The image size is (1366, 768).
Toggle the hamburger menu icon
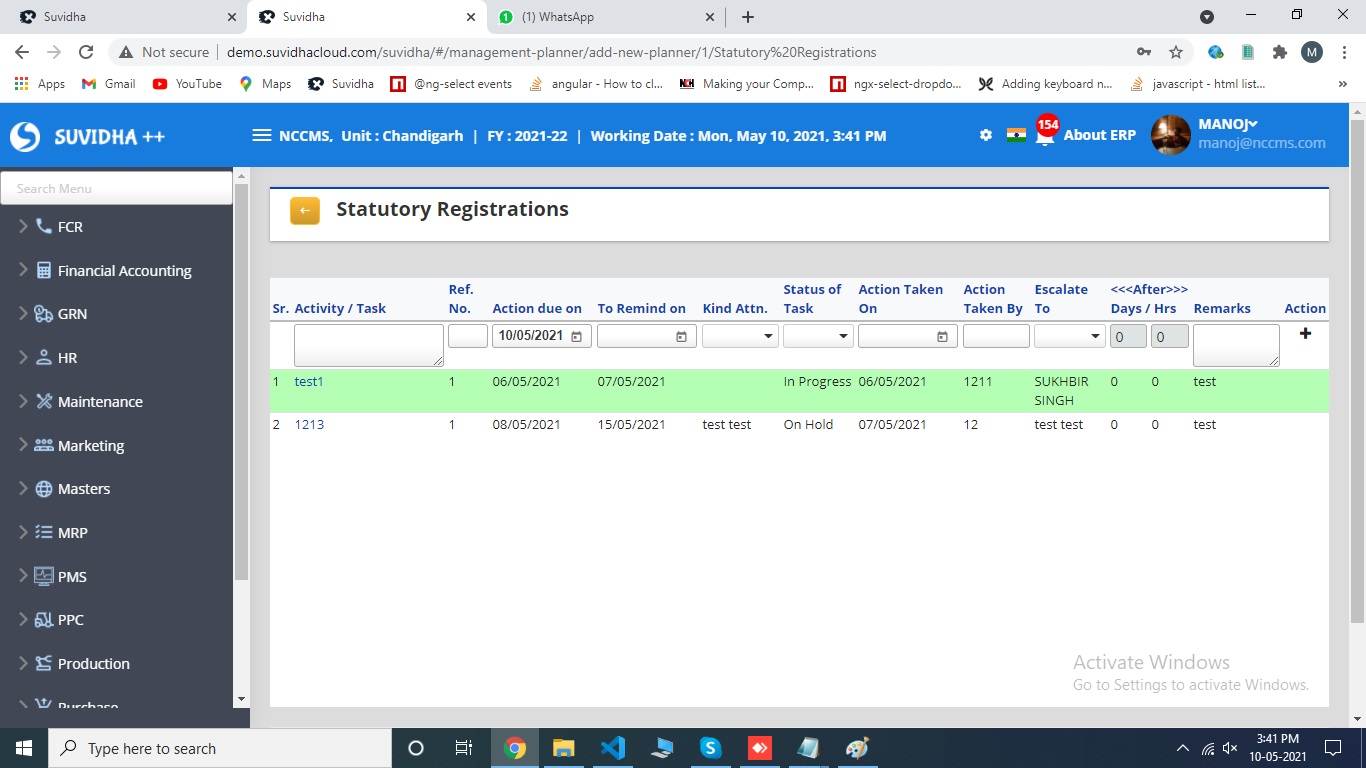tap(262, 135)
